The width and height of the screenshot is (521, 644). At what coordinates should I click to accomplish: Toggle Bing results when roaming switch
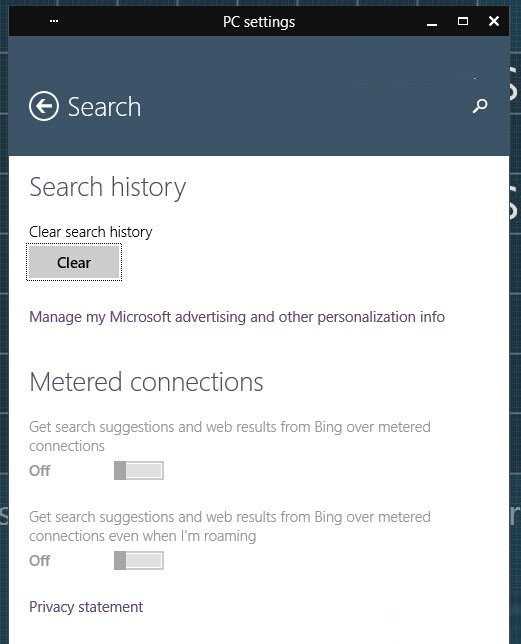tap(139, 561)
